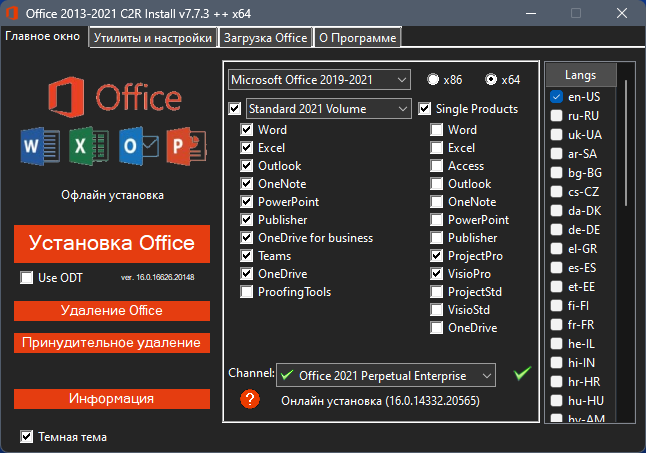This screenshot has width=646, height=453.
Task: Open the О Программе tab
Action: click(x=357, y=38)
